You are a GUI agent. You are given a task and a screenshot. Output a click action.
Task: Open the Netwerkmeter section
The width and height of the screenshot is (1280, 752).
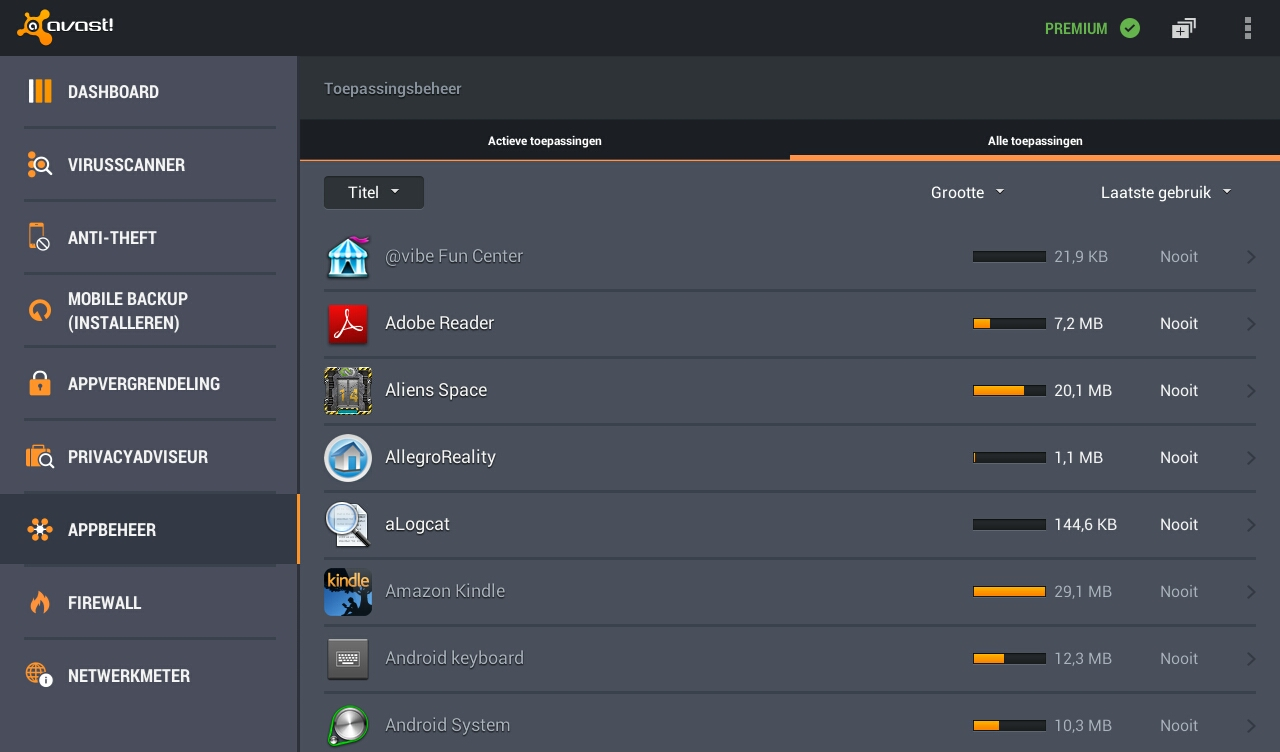149,676
